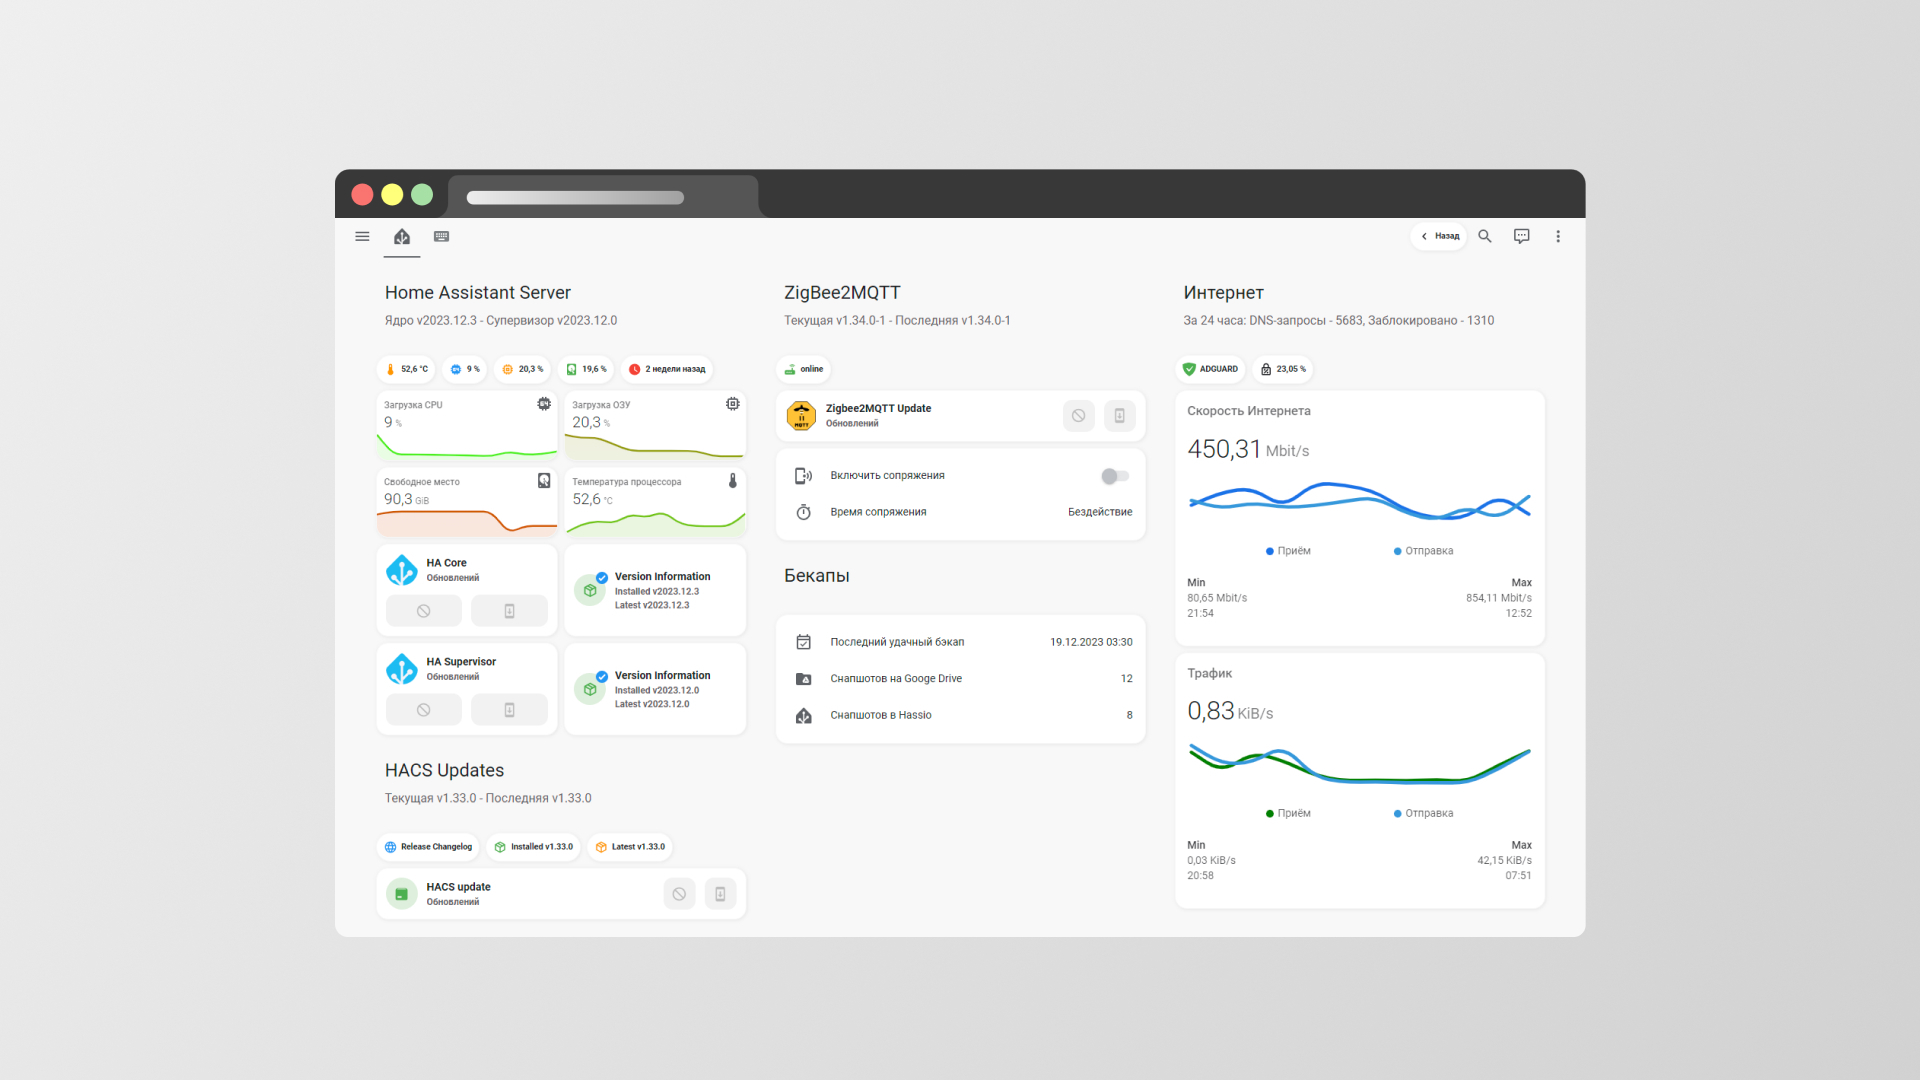This screenshot has height=1080, width=1920.
Task: Open the assist chat bubble icon
Action: click(x=1521, y=237)
